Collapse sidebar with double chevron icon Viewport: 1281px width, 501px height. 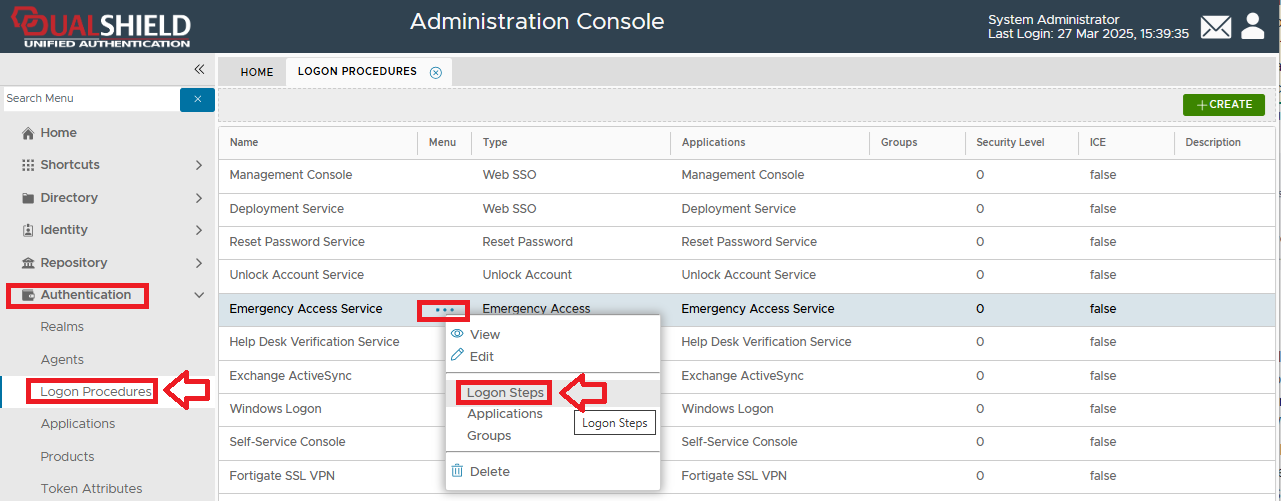click(x=199, y=69)
